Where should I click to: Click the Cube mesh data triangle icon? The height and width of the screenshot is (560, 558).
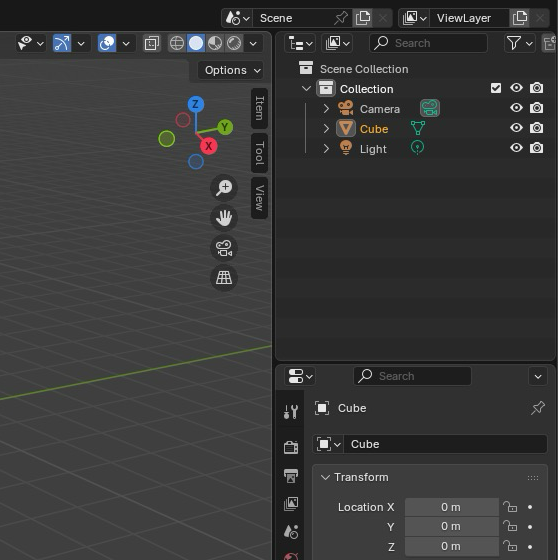click(418, 128)
